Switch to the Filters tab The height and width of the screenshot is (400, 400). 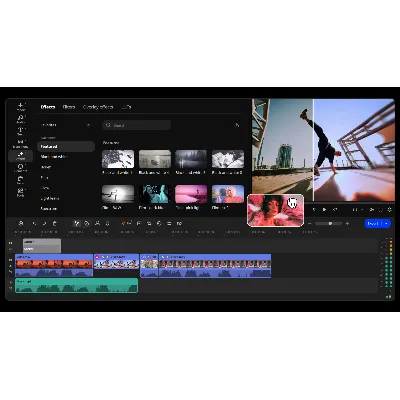pyautogui.click(x=69, y=107)
